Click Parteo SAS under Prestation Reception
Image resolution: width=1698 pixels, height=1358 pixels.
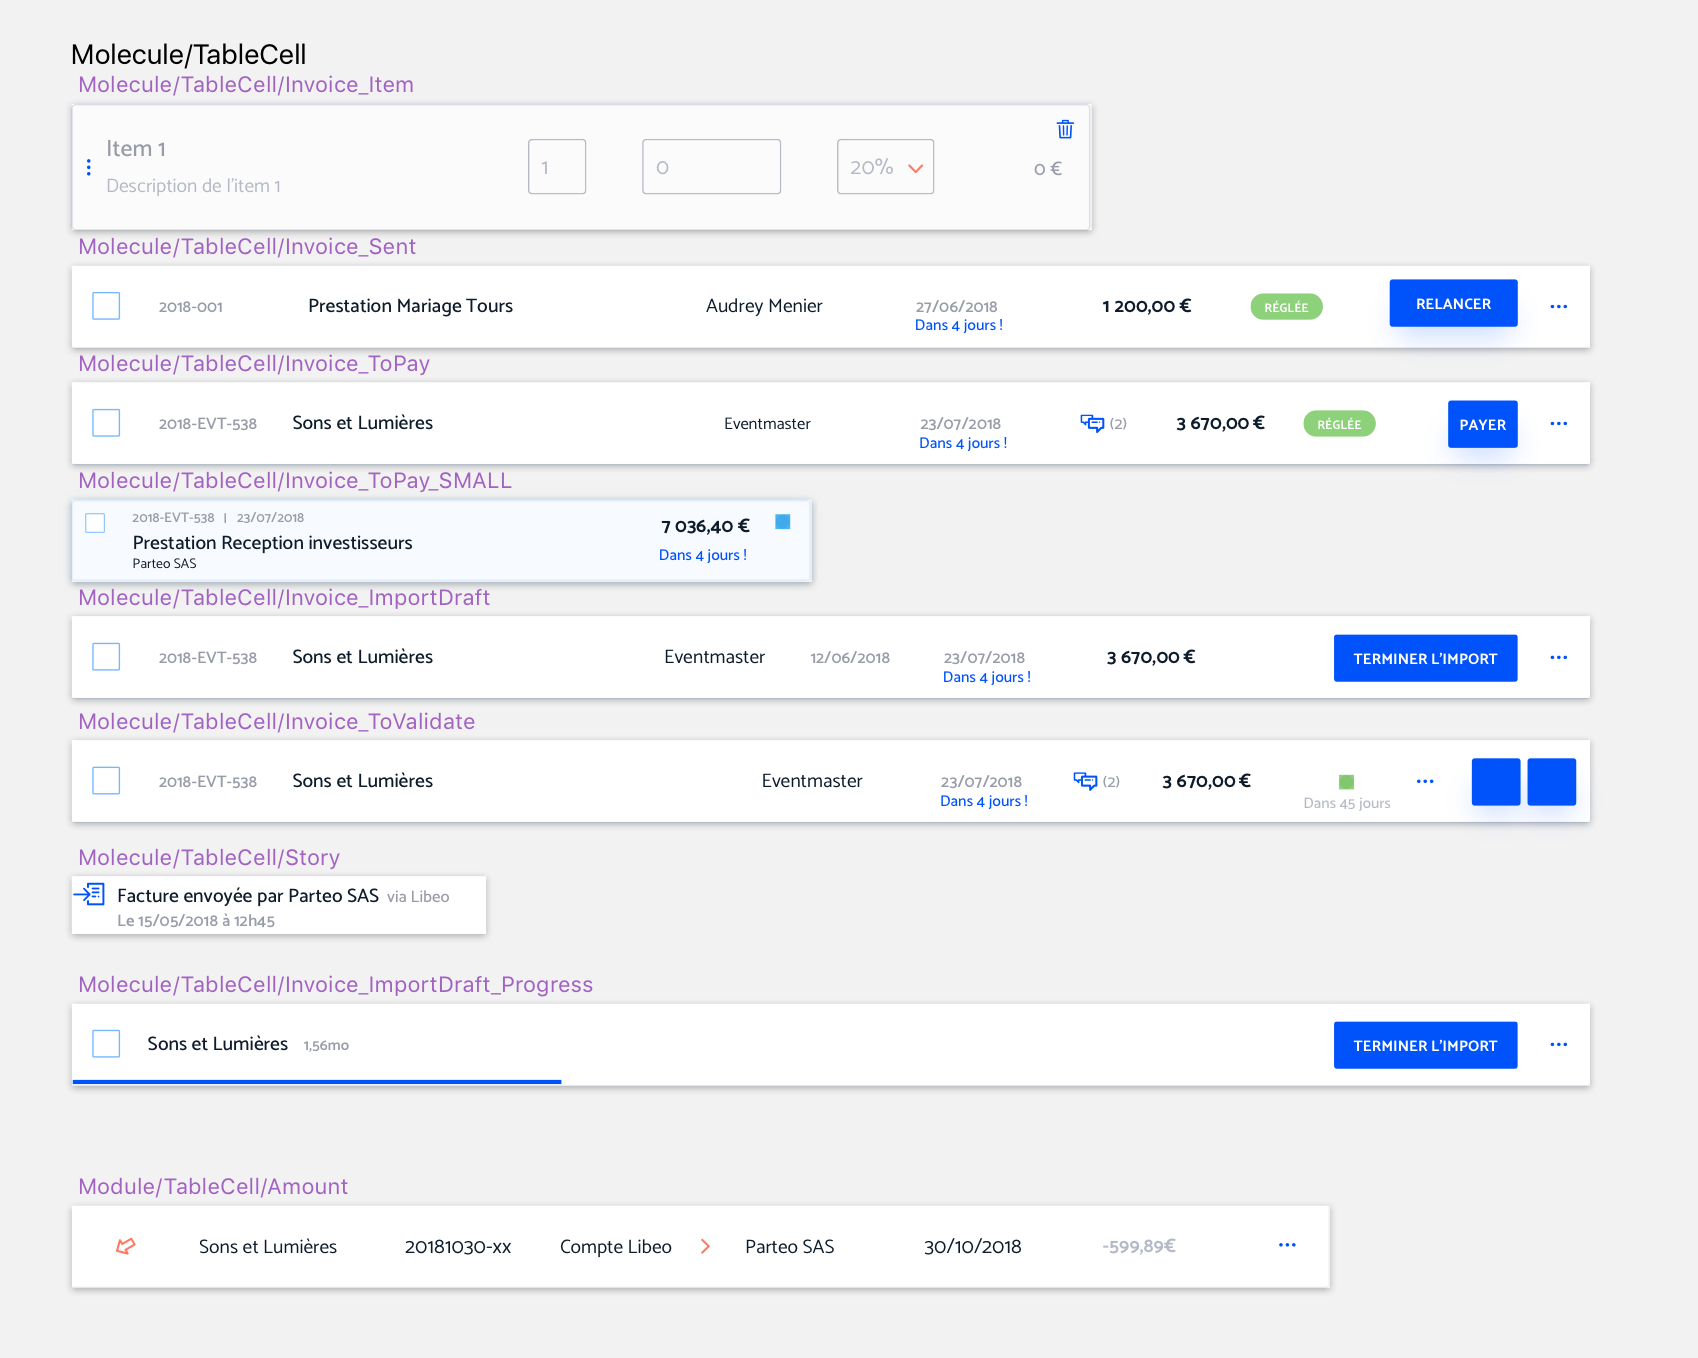(x=164, y=564)
